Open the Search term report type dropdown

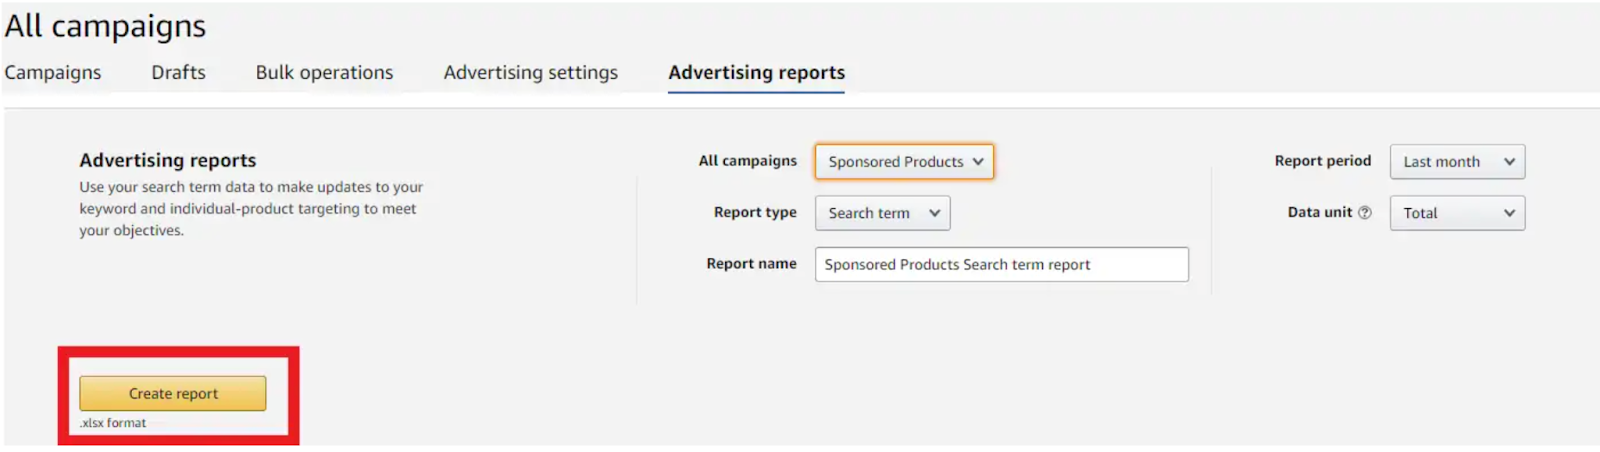[882, 213]
